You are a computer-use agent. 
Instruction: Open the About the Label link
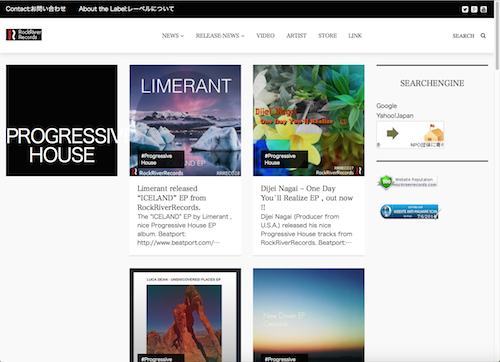pos(126,9)
